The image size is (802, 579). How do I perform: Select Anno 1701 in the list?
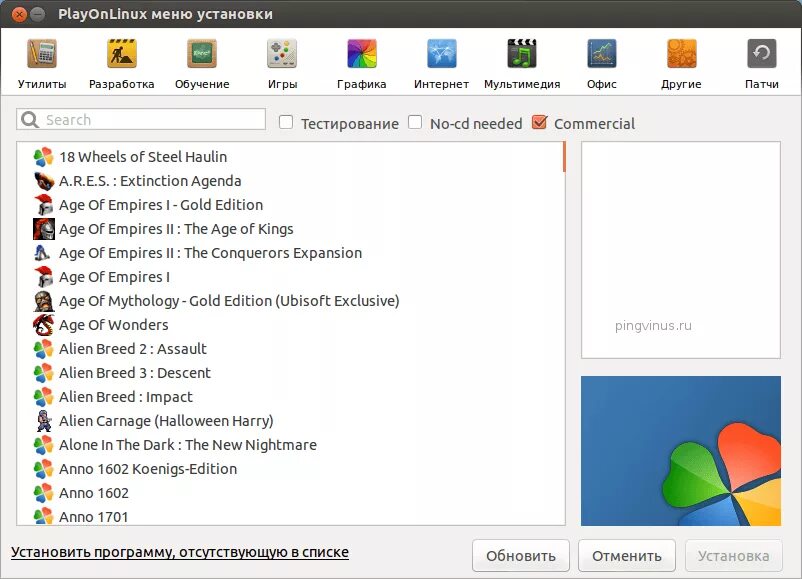point(94,517)
